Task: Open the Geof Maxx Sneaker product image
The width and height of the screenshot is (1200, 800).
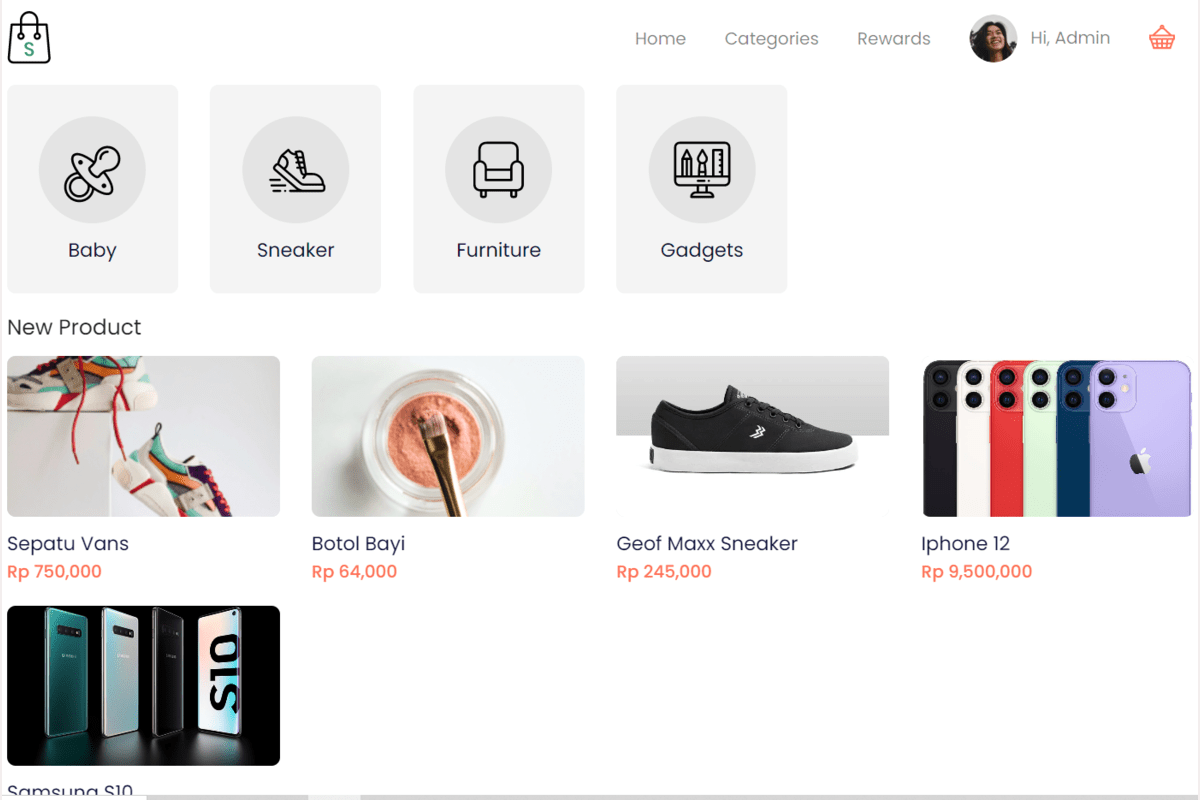Action: 752,436
